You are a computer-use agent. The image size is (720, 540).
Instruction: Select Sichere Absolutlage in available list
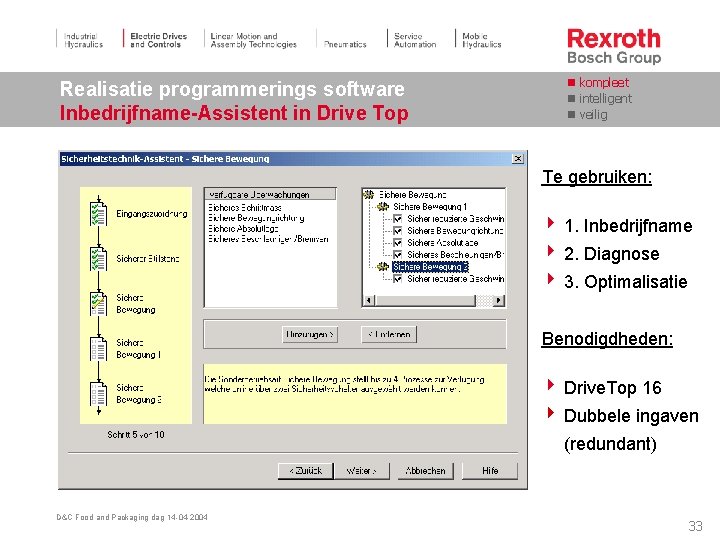click(243, 229)
